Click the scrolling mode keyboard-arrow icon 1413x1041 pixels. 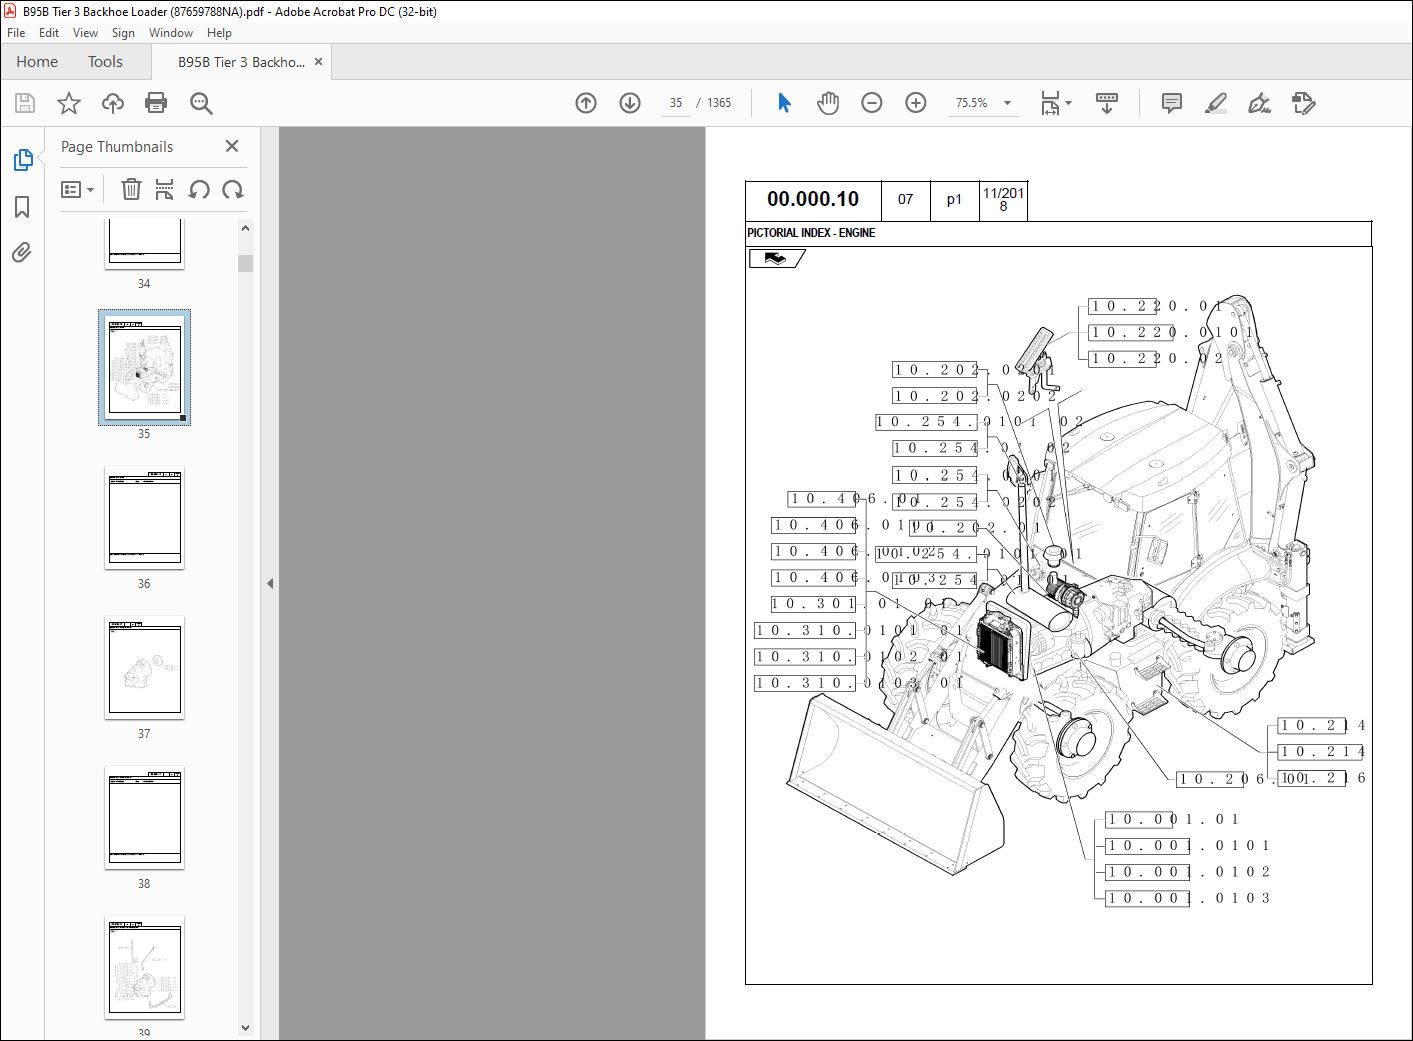pyautogui.click(x=1107, y=103)
